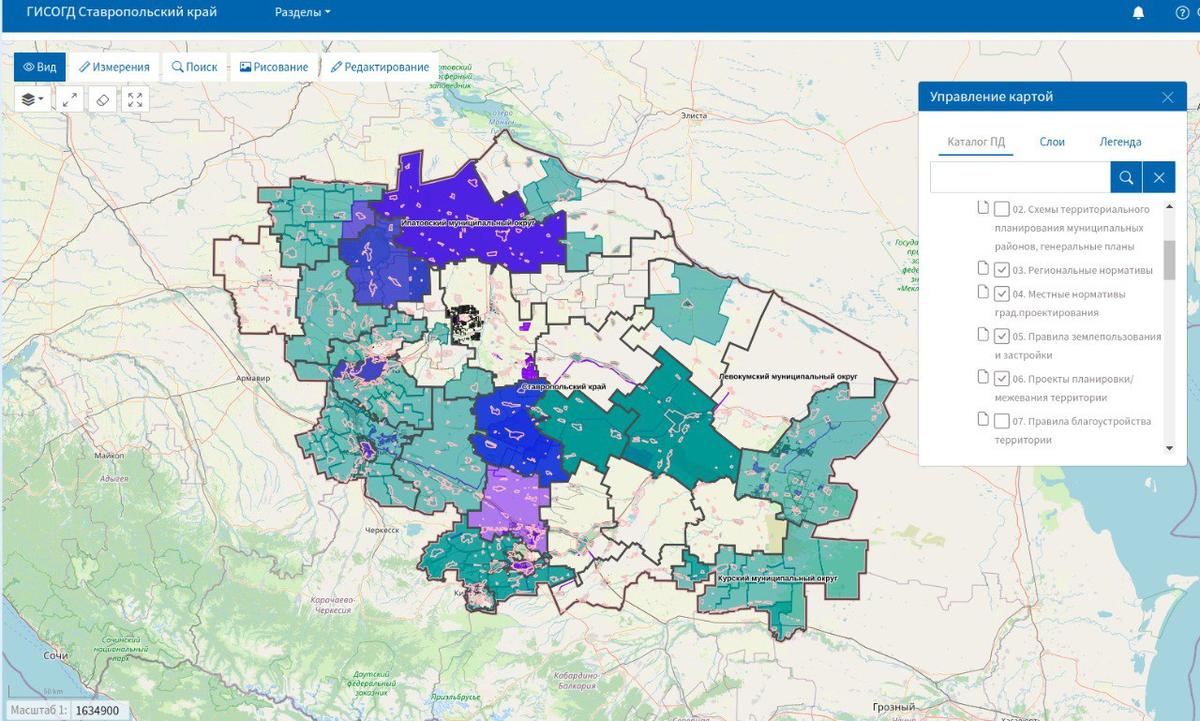This screenshot has width=1200, height=721.
Task: Clear the catalog search with X button
Action: tap(1159, 177)
